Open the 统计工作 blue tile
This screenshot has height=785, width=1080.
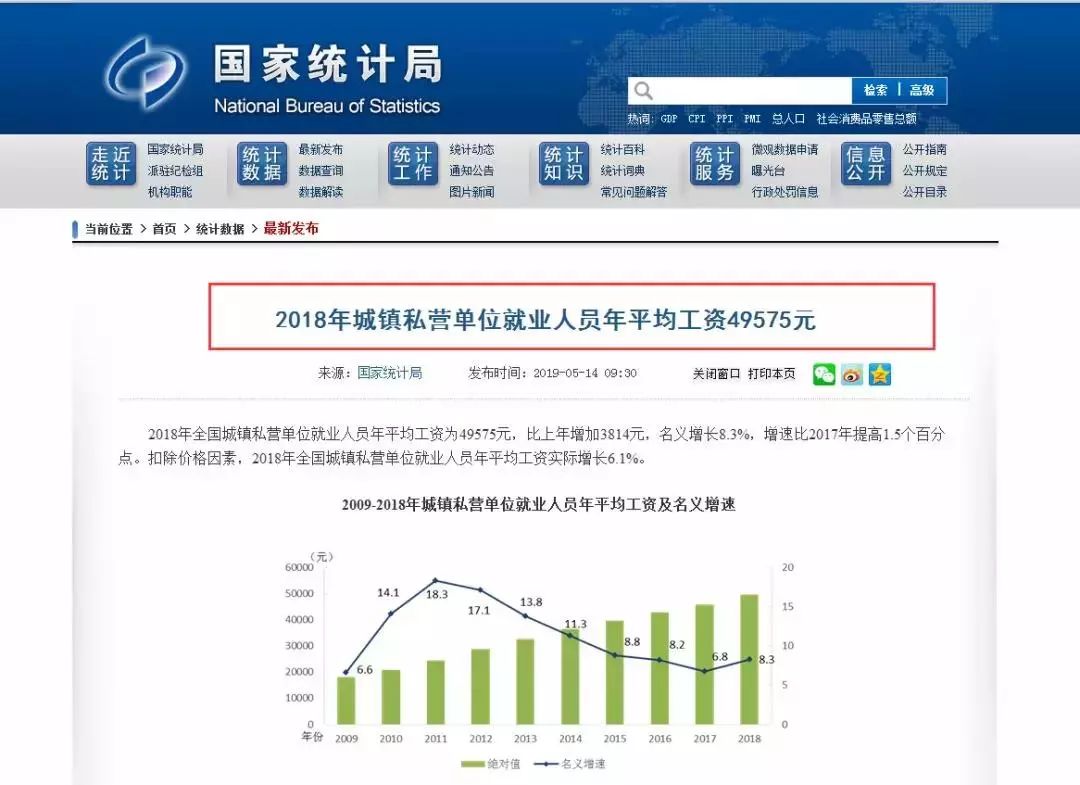[413, 164]
